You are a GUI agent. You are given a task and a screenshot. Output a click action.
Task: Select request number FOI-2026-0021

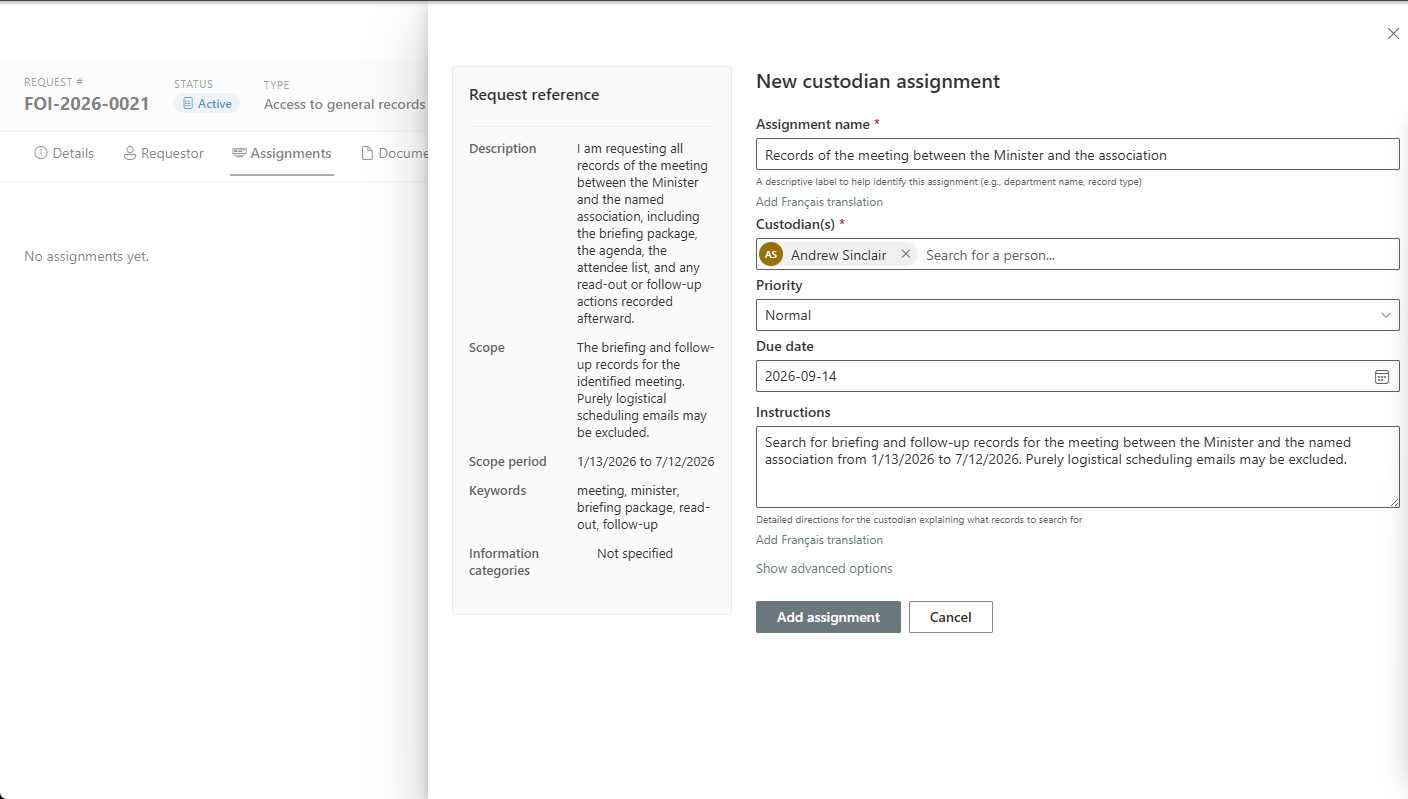[87, 104]
